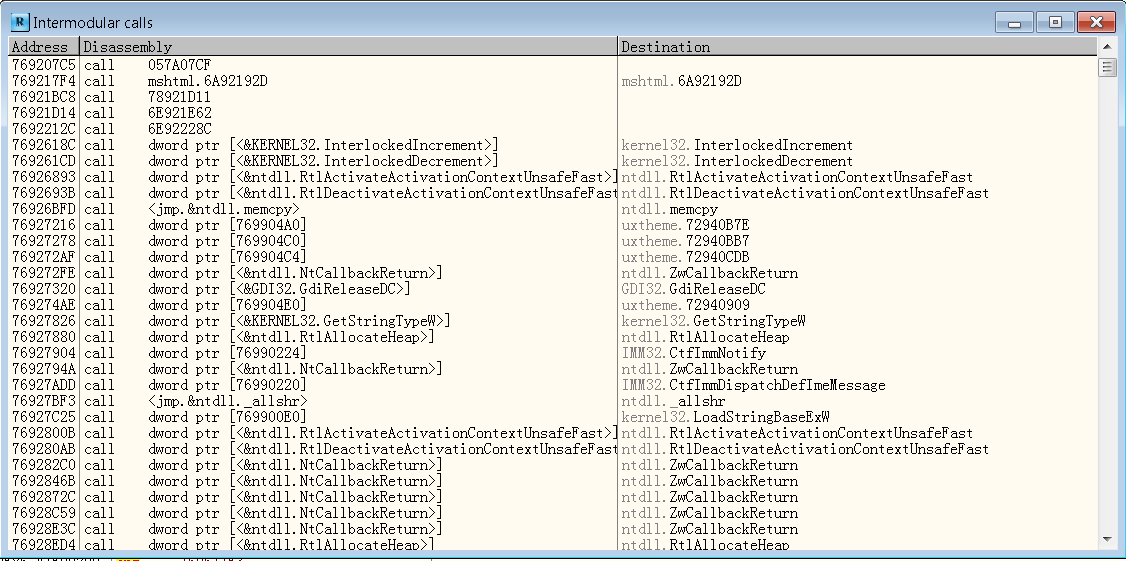Select the call 78921D11 instruction
This screenshot has width=1126, height=561.
pos(147,97)
